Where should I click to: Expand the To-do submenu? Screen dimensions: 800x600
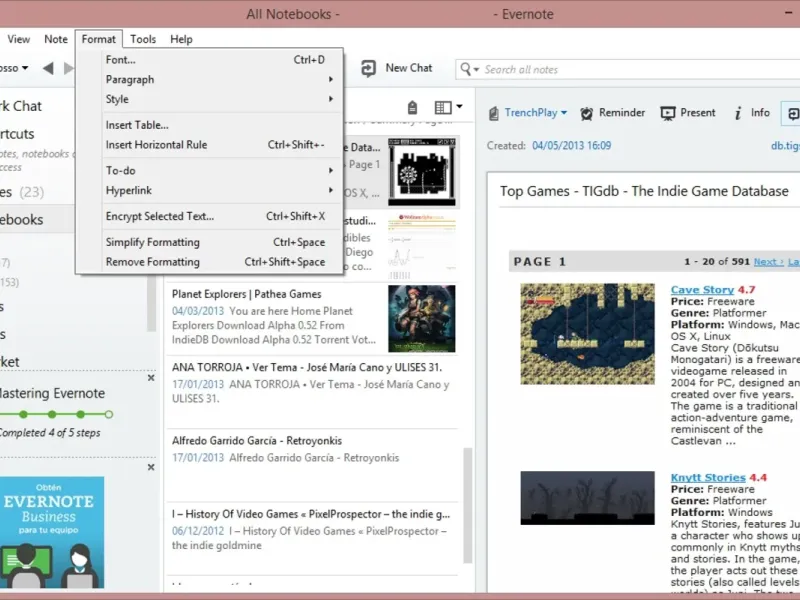click(x=209, y=170)
